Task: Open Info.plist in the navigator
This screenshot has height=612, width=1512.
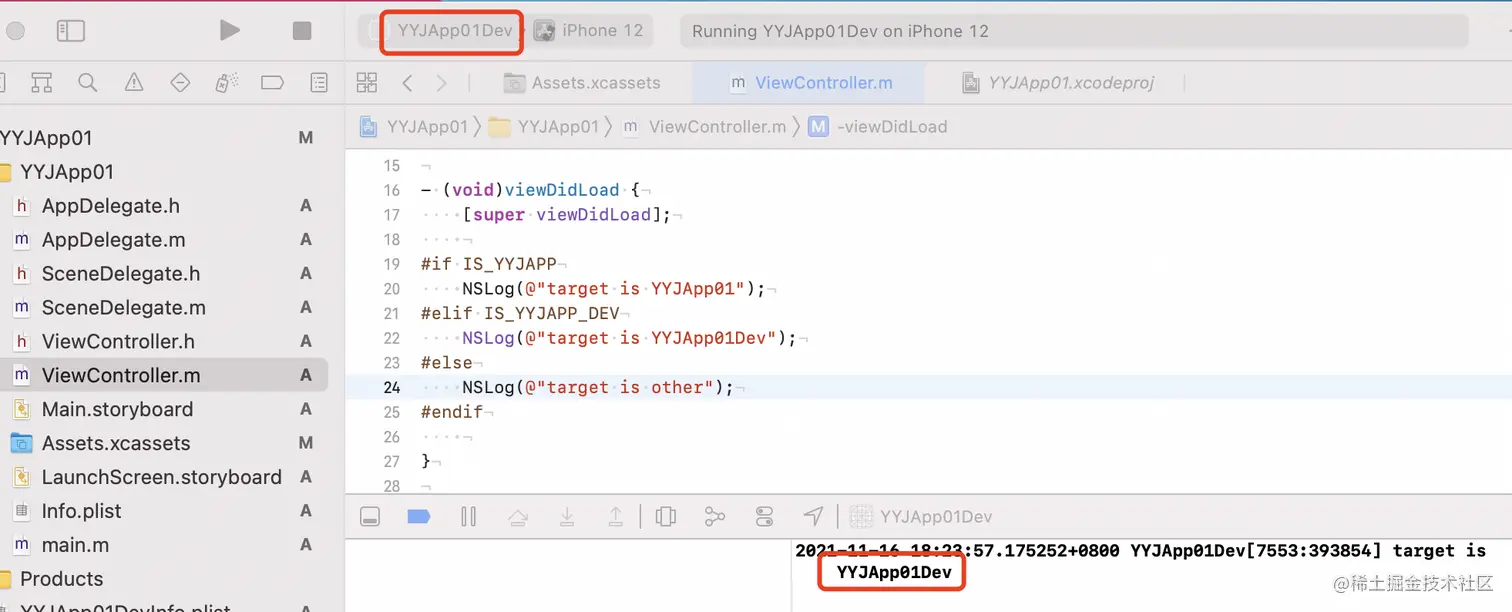Action: pyautogui.click(x=164, y=512)
